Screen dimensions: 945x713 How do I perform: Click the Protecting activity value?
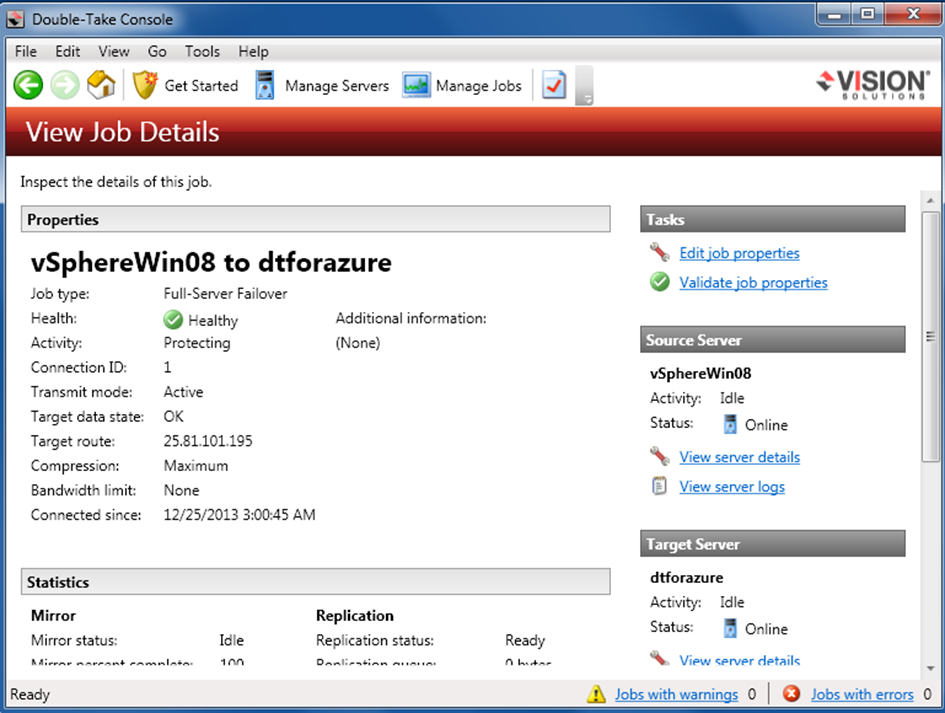point(197,343)
